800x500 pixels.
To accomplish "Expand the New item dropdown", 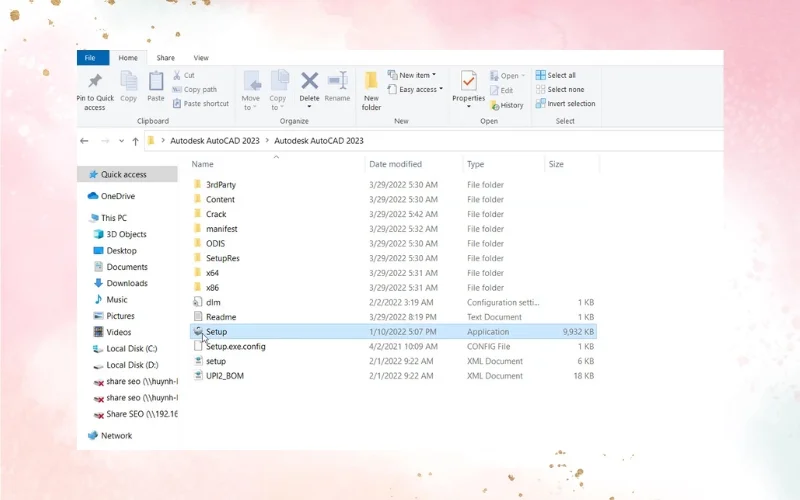I will [414, 75].
